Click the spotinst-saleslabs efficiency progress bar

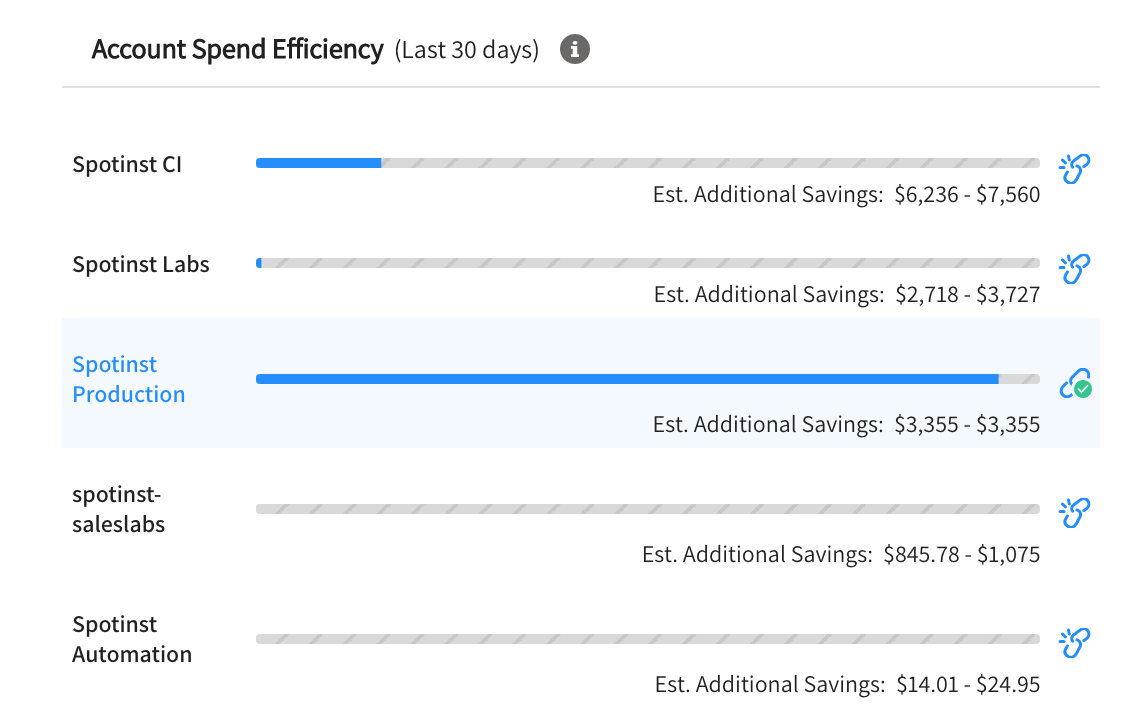pos(648,509)
